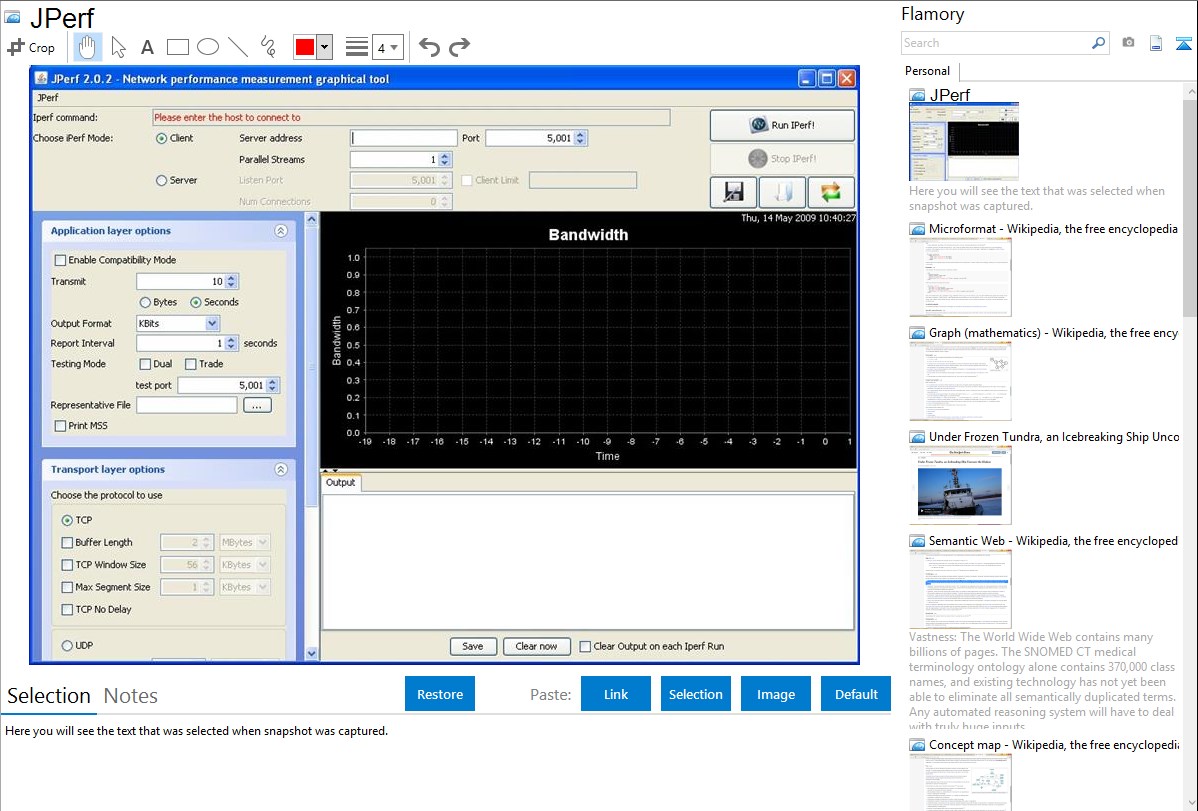Click the save disk icon in JPerf
This screenshot has height=811, width=1198.
733,192
